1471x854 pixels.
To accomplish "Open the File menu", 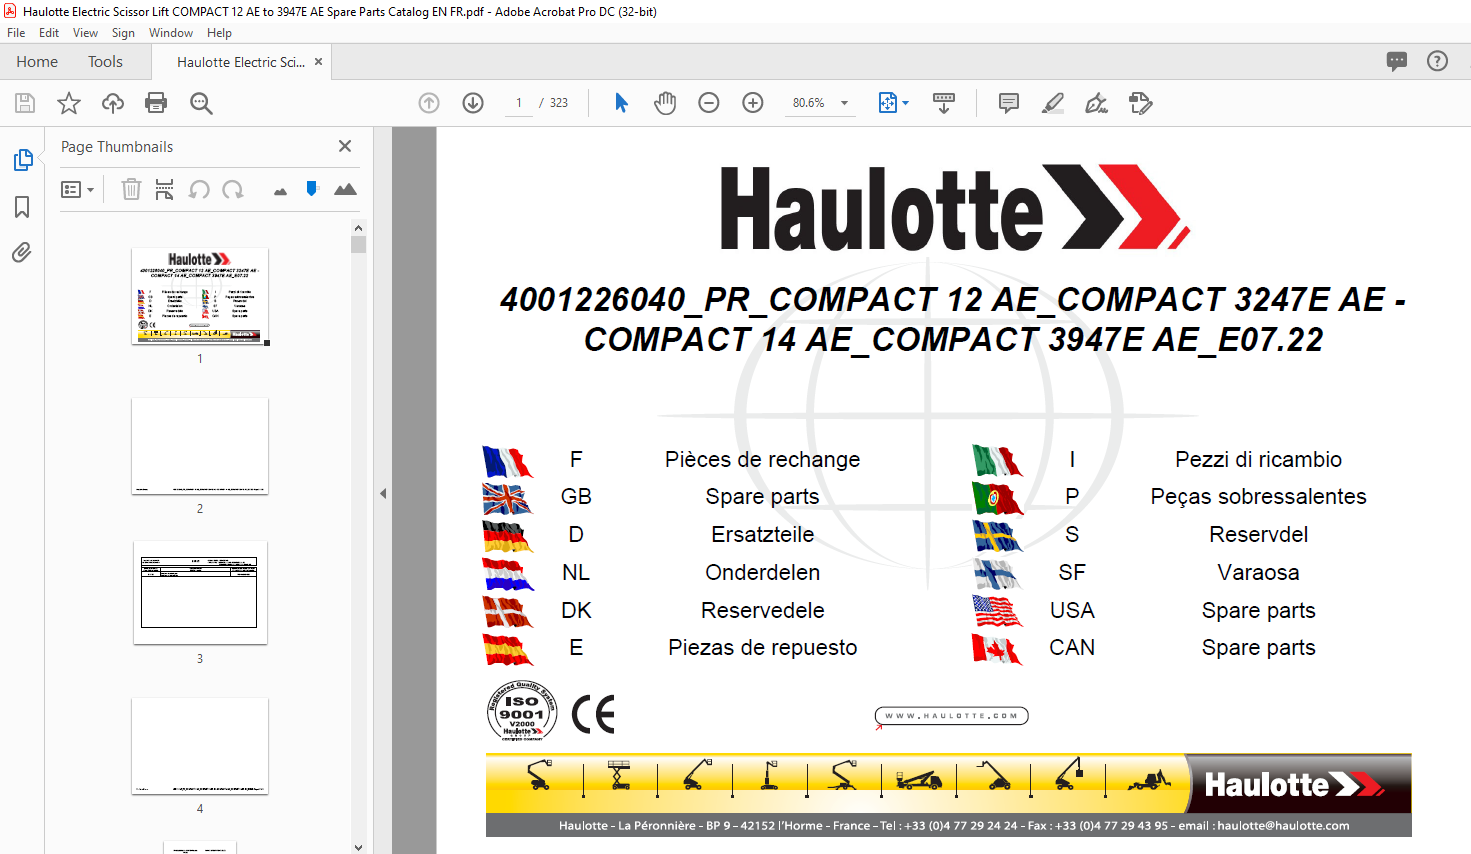I will 16,33.
